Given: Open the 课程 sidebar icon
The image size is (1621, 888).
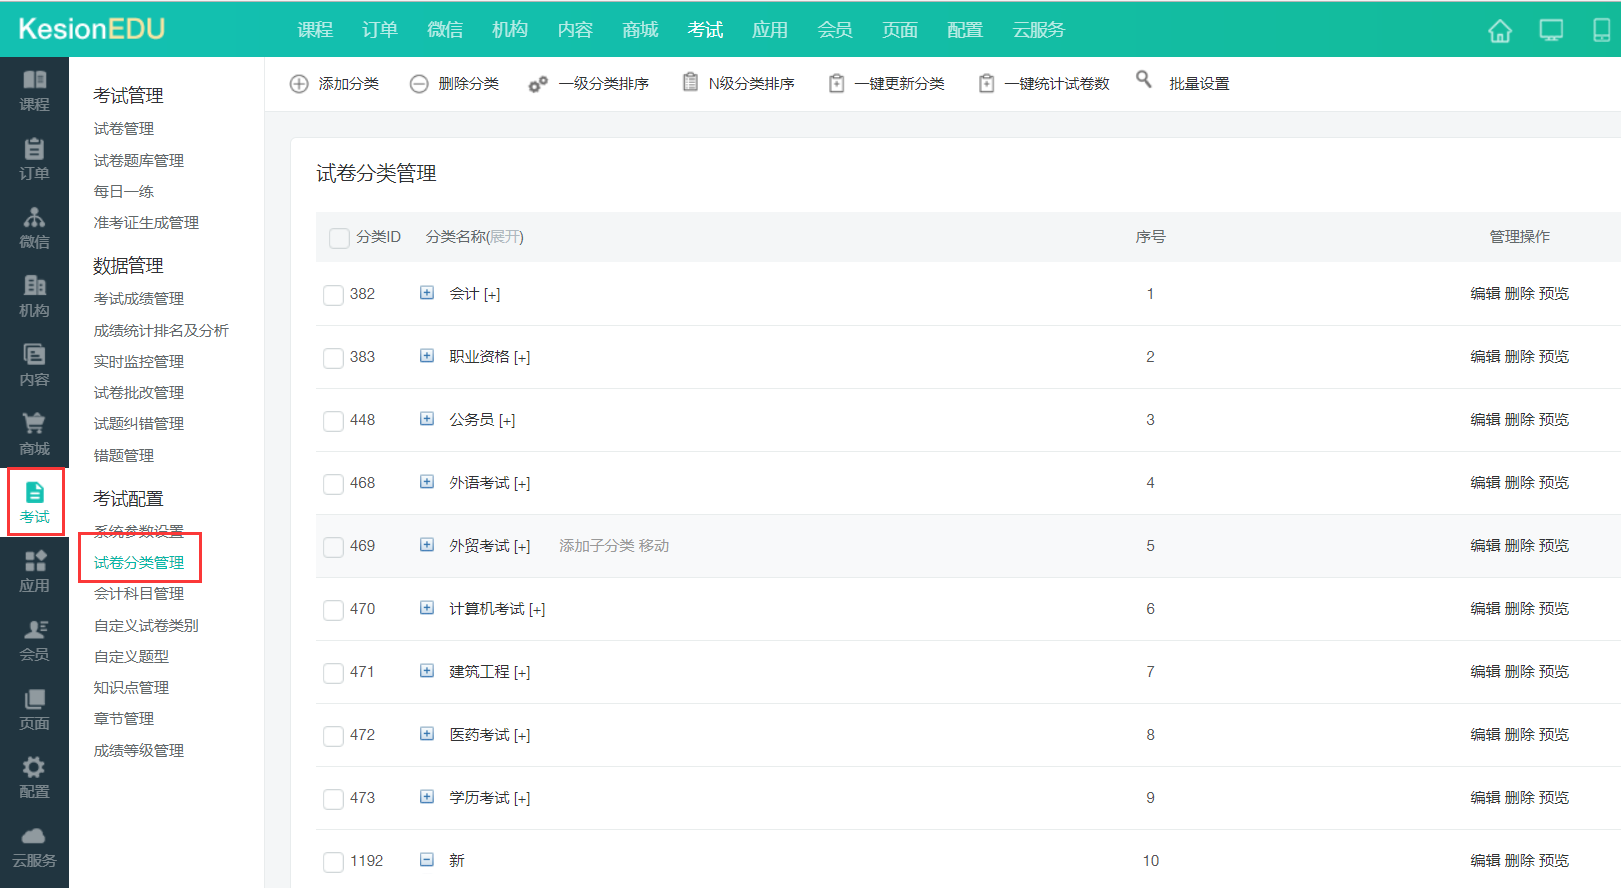Looking at the screenshot, I should click(34, 90).
